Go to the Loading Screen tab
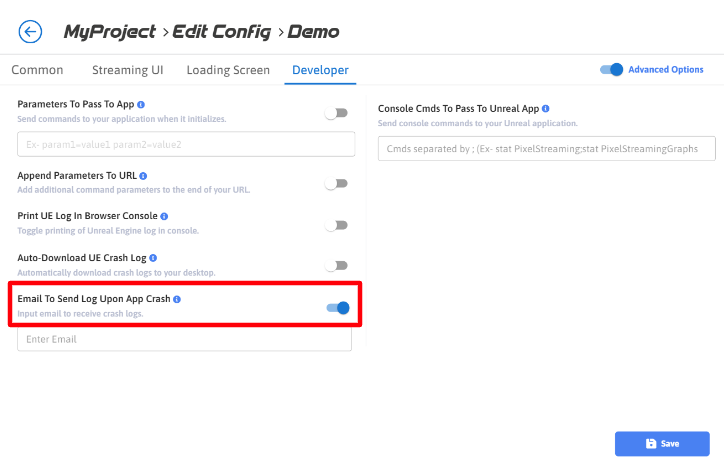 pos(228,70)
